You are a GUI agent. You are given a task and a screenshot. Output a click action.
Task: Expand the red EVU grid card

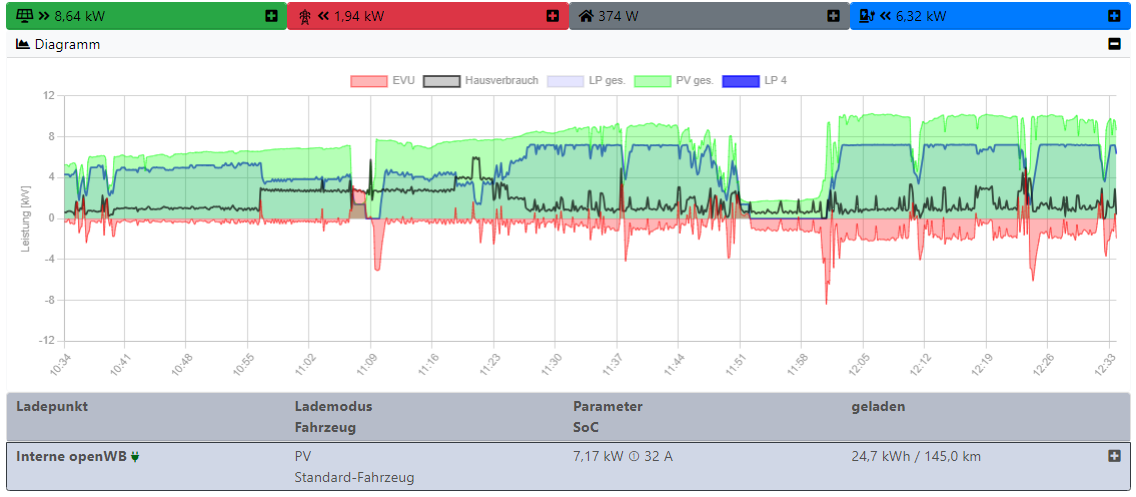(x=552, y=16)
